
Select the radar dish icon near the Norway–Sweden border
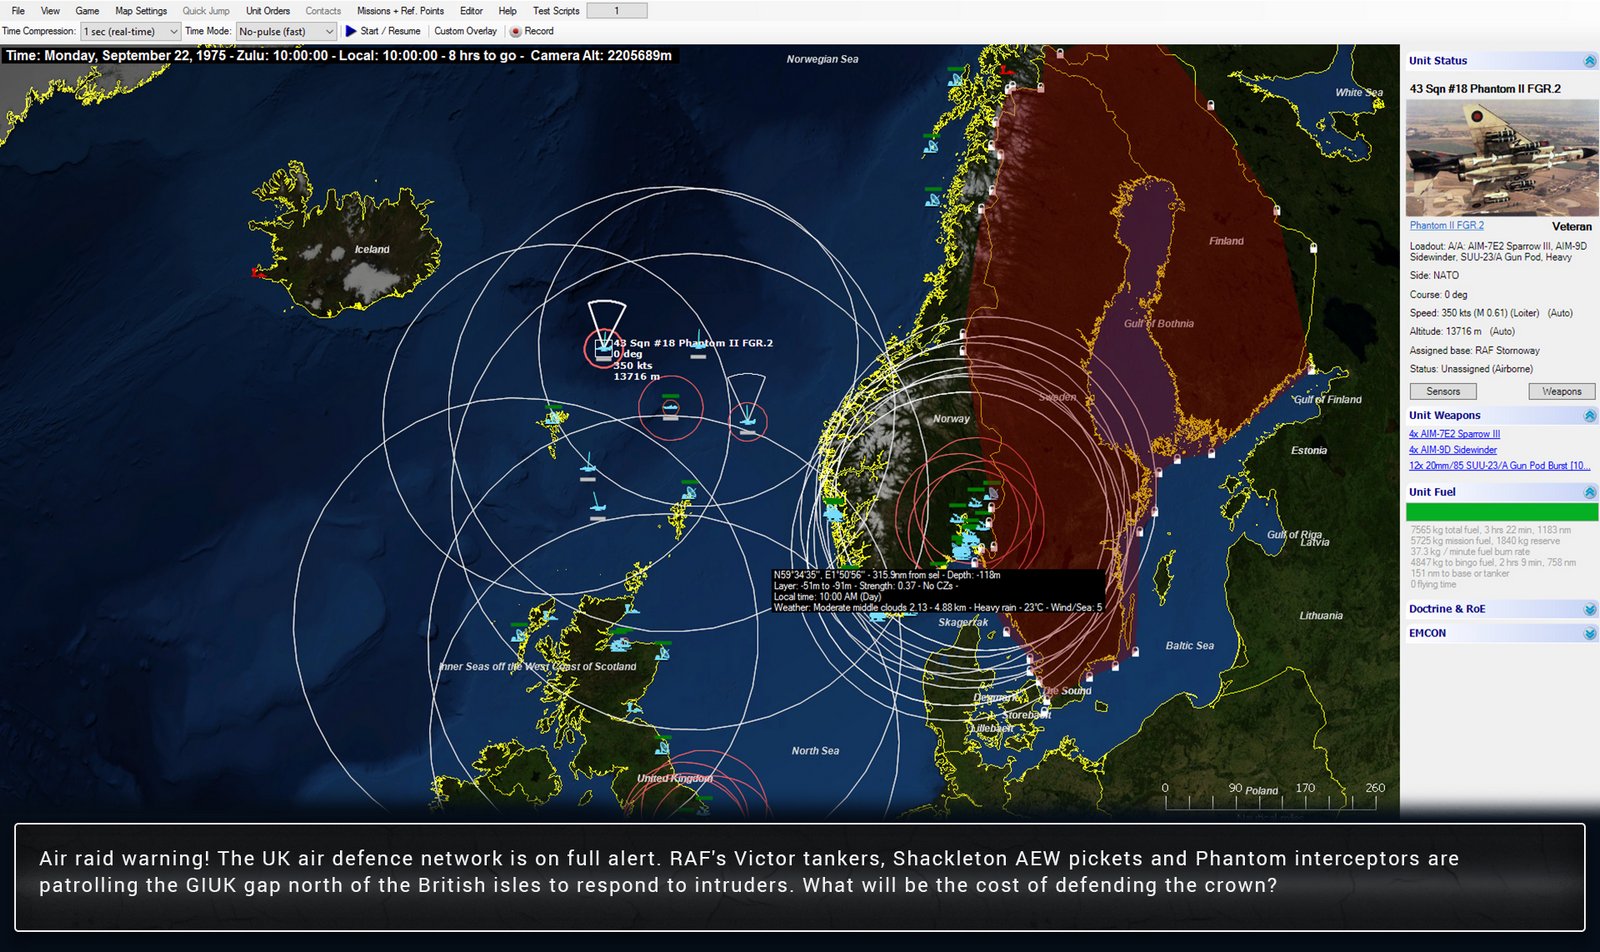point(990,492)
